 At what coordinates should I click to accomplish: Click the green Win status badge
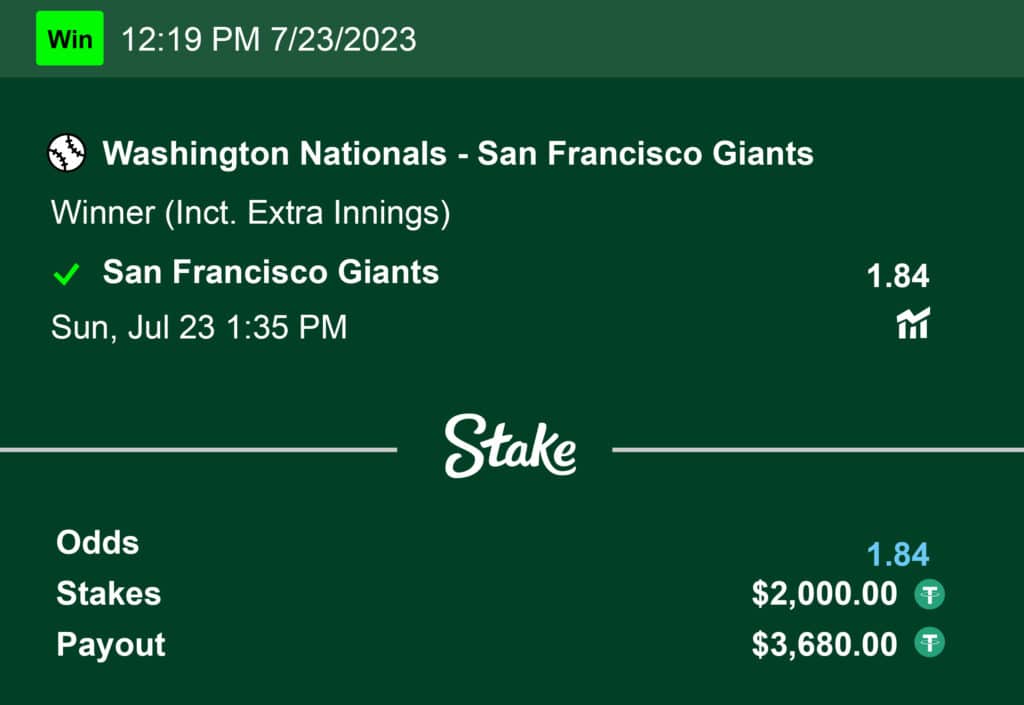[70, 39]
